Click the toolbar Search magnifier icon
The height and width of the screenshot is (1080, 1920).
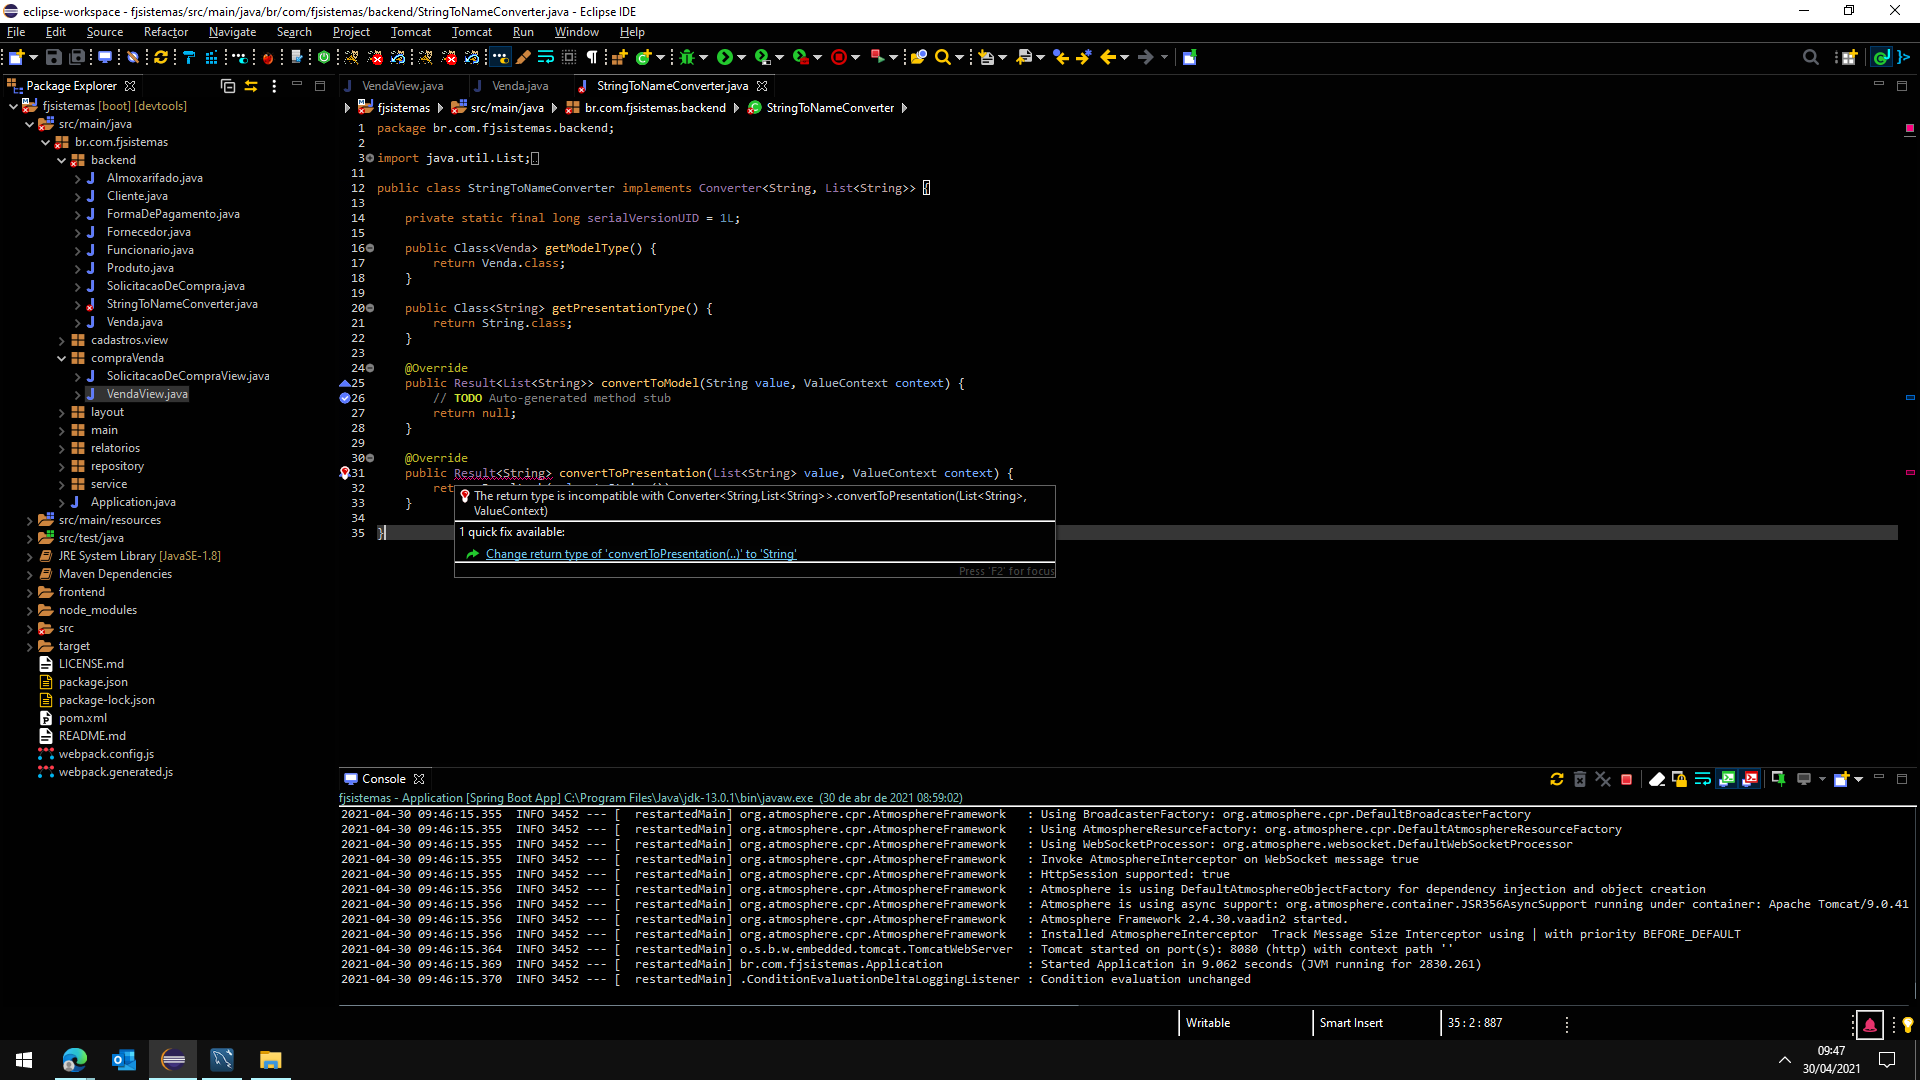942,58
